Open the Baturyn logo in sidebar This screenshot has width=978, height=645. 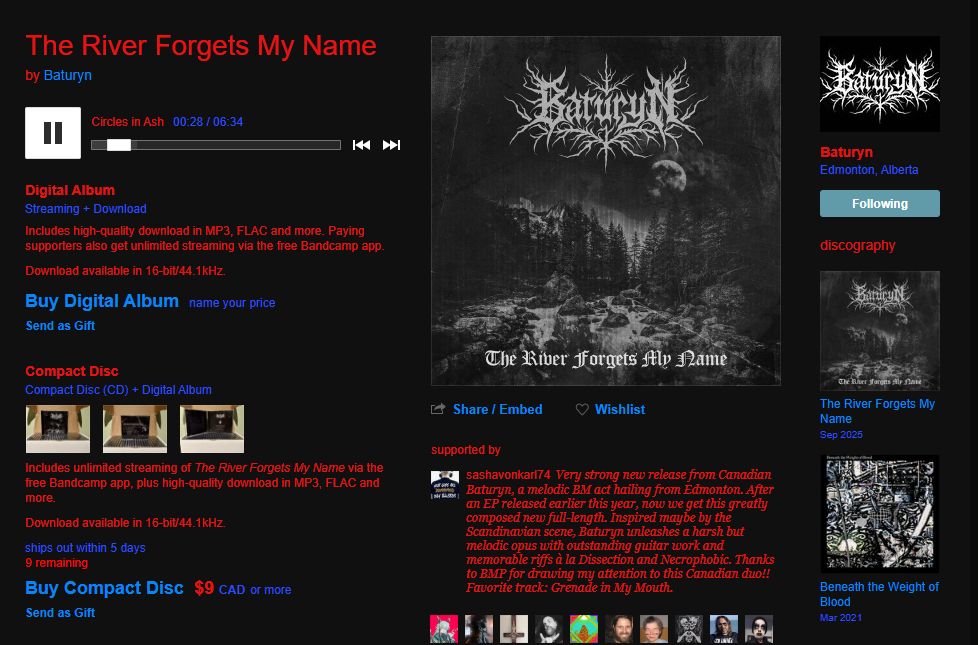point(879,84)
